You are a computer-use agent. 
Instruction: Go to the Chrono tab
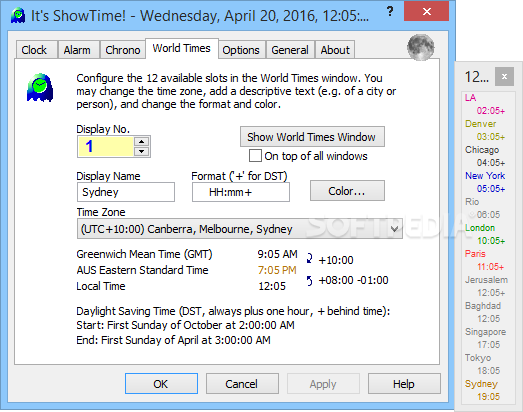(x=123, y=50)
